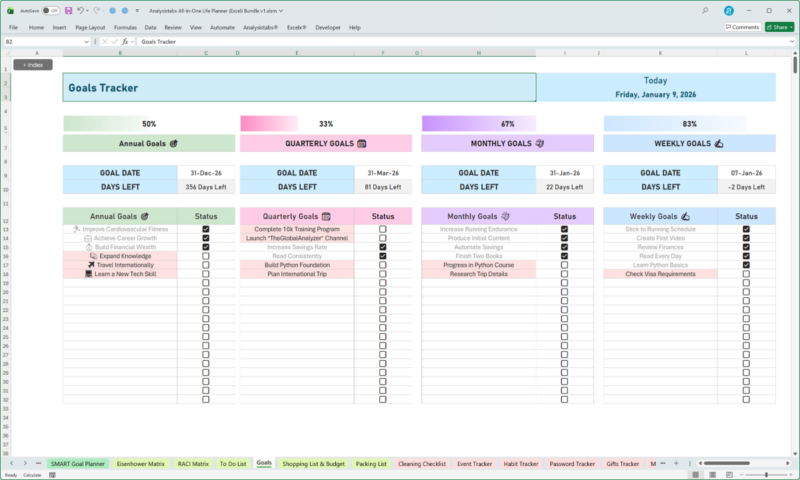Click the sheet navigation left arrow

coord(13,464)
